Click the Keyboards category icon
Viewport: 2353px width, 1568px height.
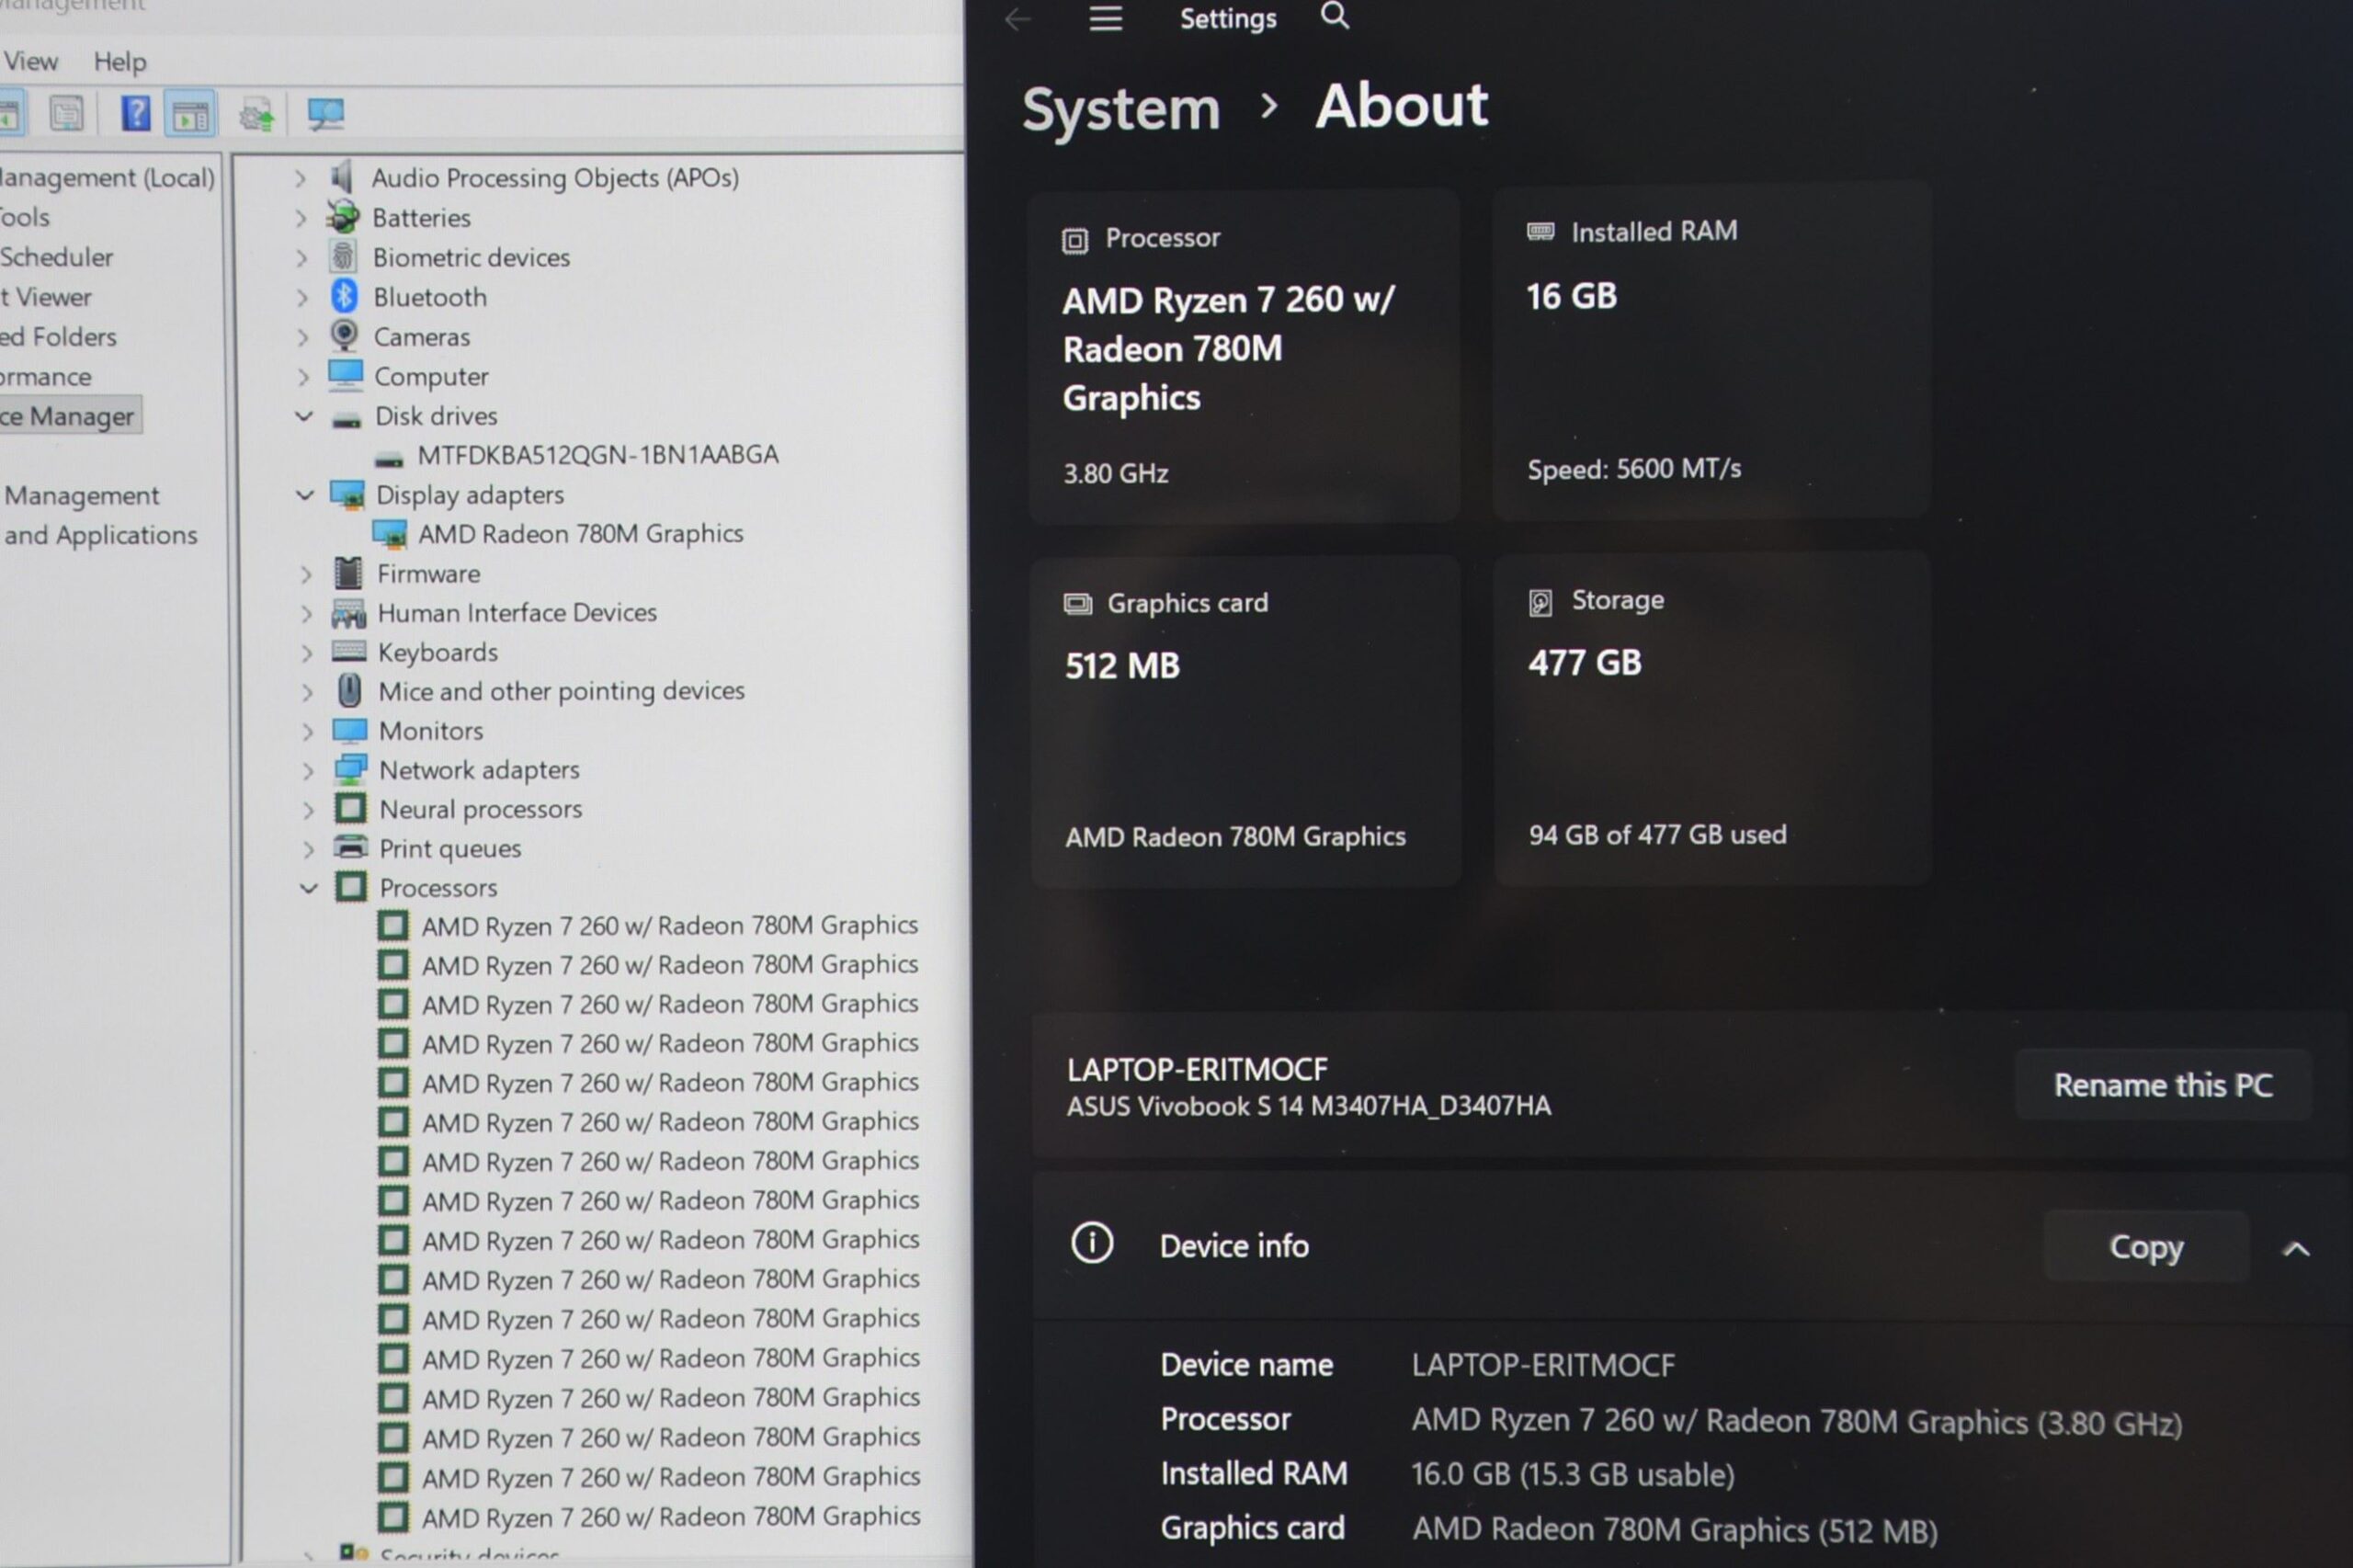pyautogui.click(x=349, y=651)
